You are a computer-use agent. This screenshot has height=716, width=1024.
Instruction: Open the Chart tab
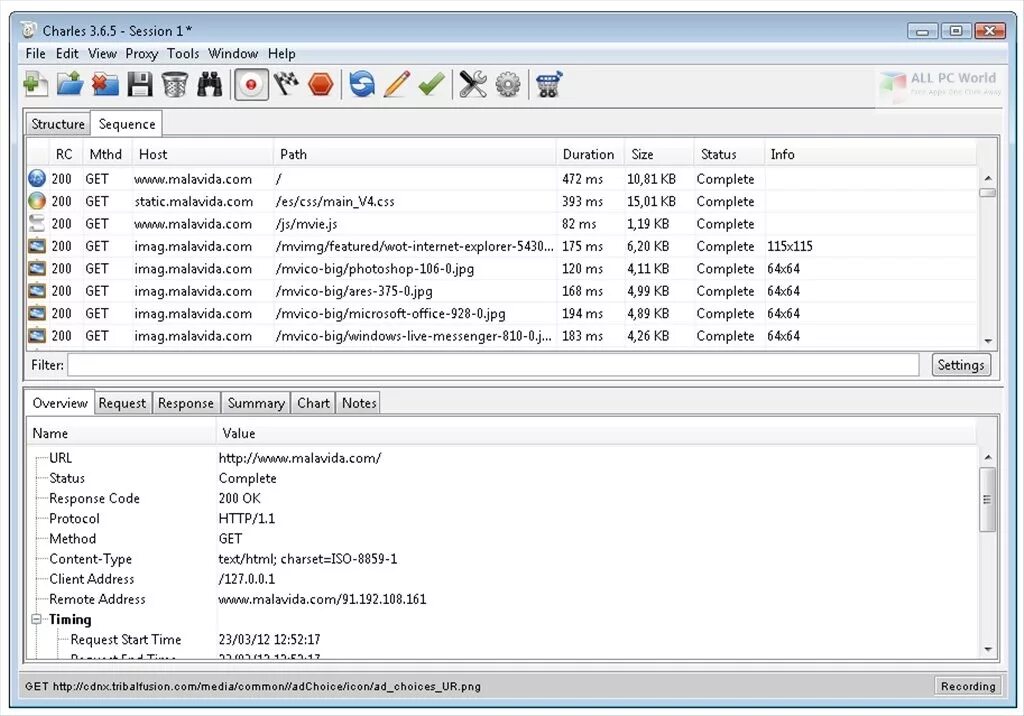(x=313, y=403)
